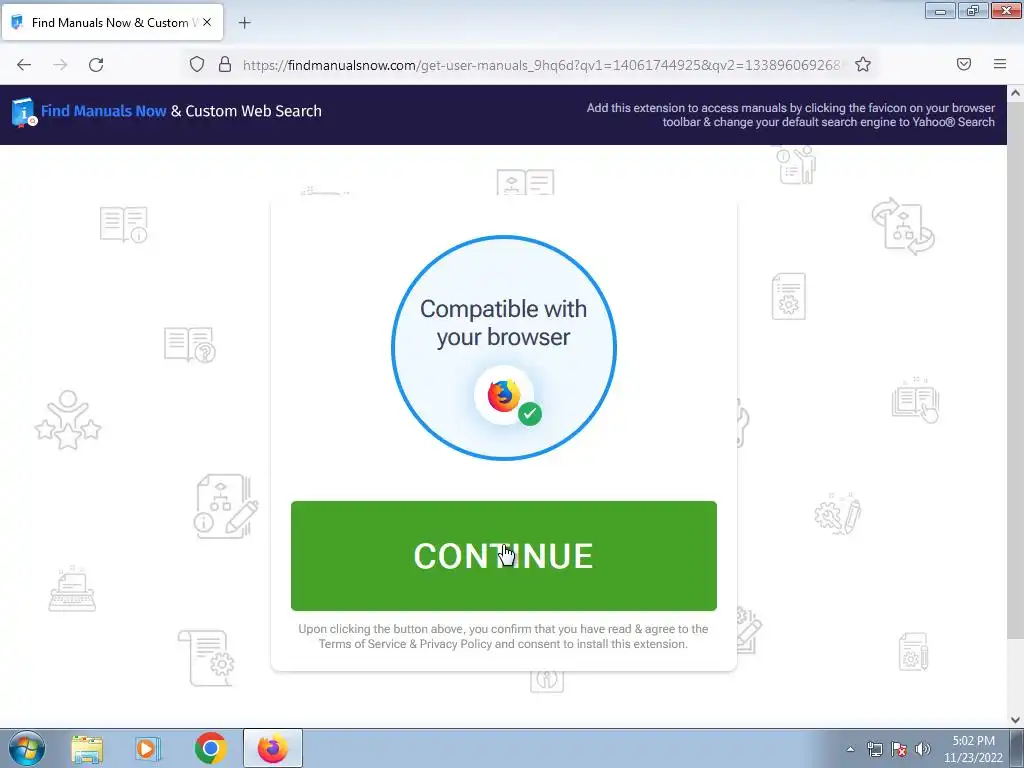1024x768 pixels.
Task: Show hidden system tray icons
Action: tap(850, 749)
